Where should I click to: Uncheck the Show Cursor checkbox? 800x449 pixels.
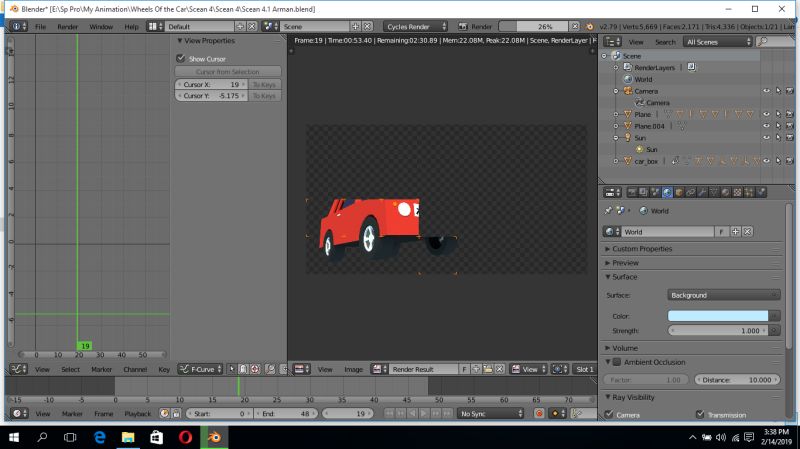180,59
